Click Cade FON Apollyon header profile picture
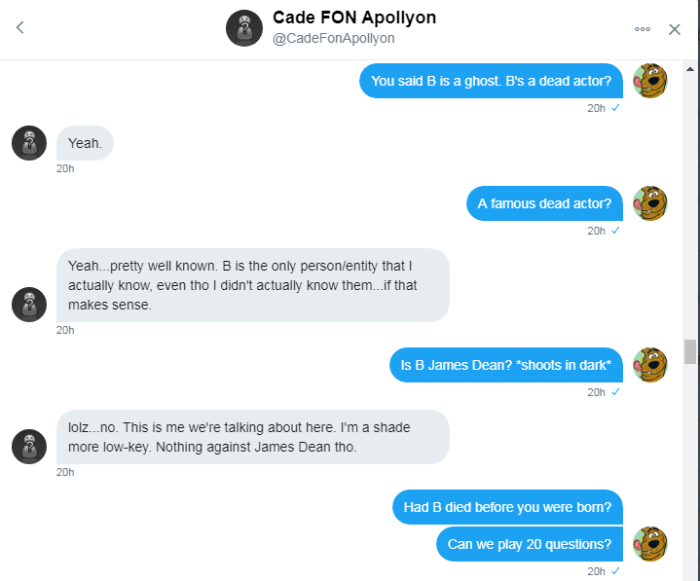 [x=244, y=28]
